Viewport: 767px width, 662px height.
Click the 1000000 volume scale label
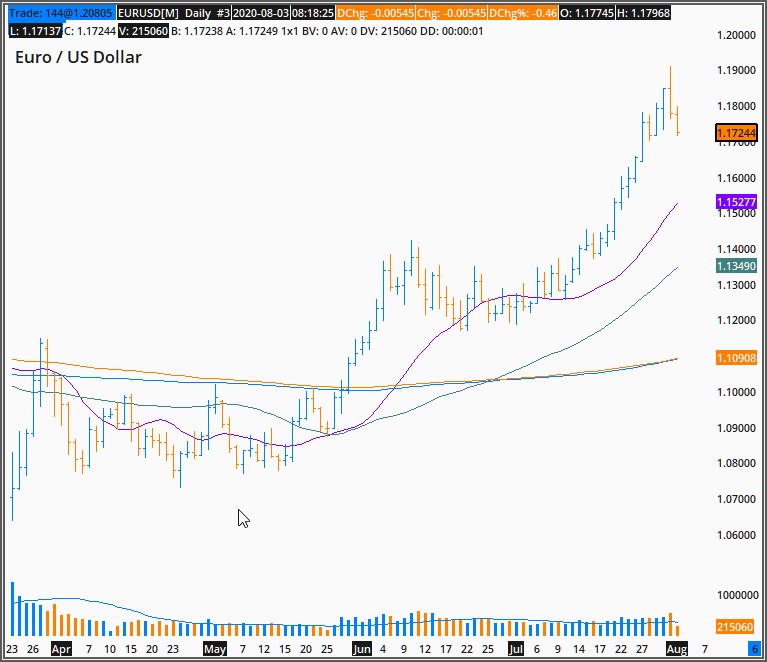tap(737, 595)
